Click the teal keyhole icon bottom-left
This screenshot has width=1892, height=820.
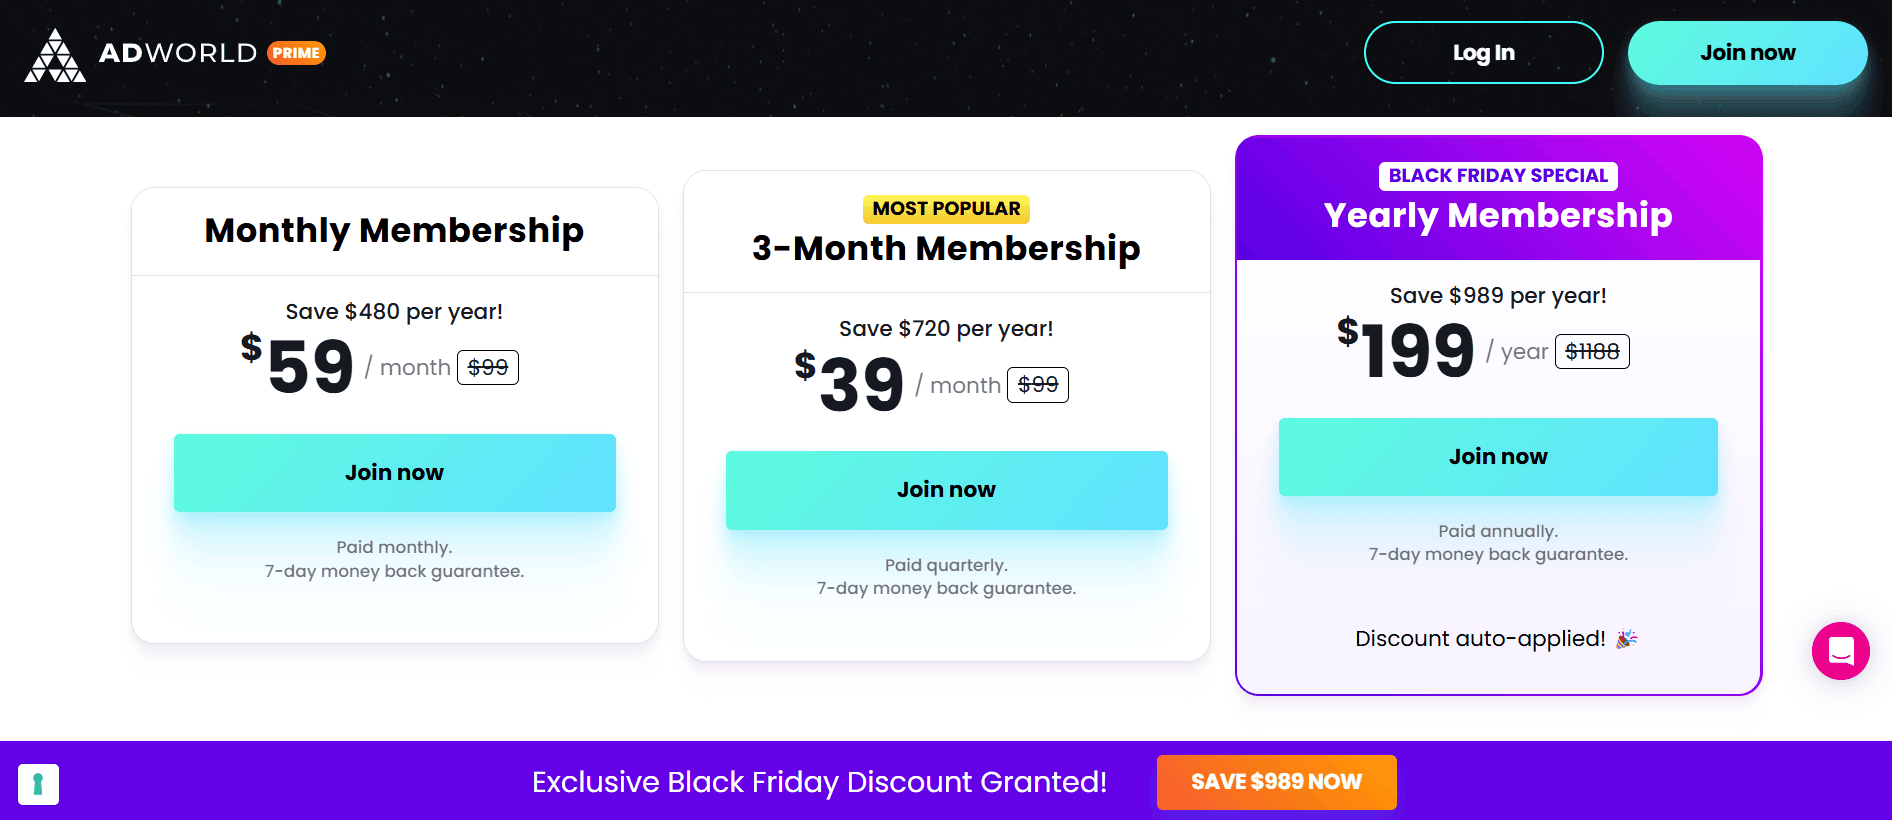tap(38, 784)
